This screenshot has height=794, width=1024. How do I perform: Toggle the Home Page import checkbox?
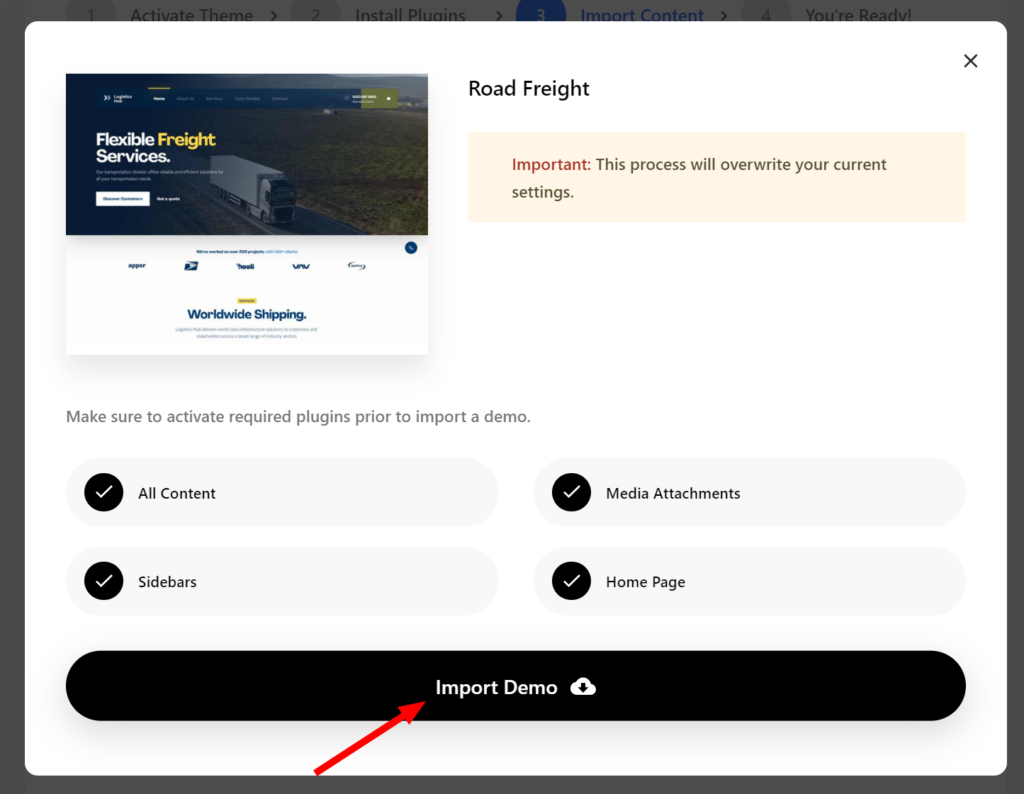[571, 581]
